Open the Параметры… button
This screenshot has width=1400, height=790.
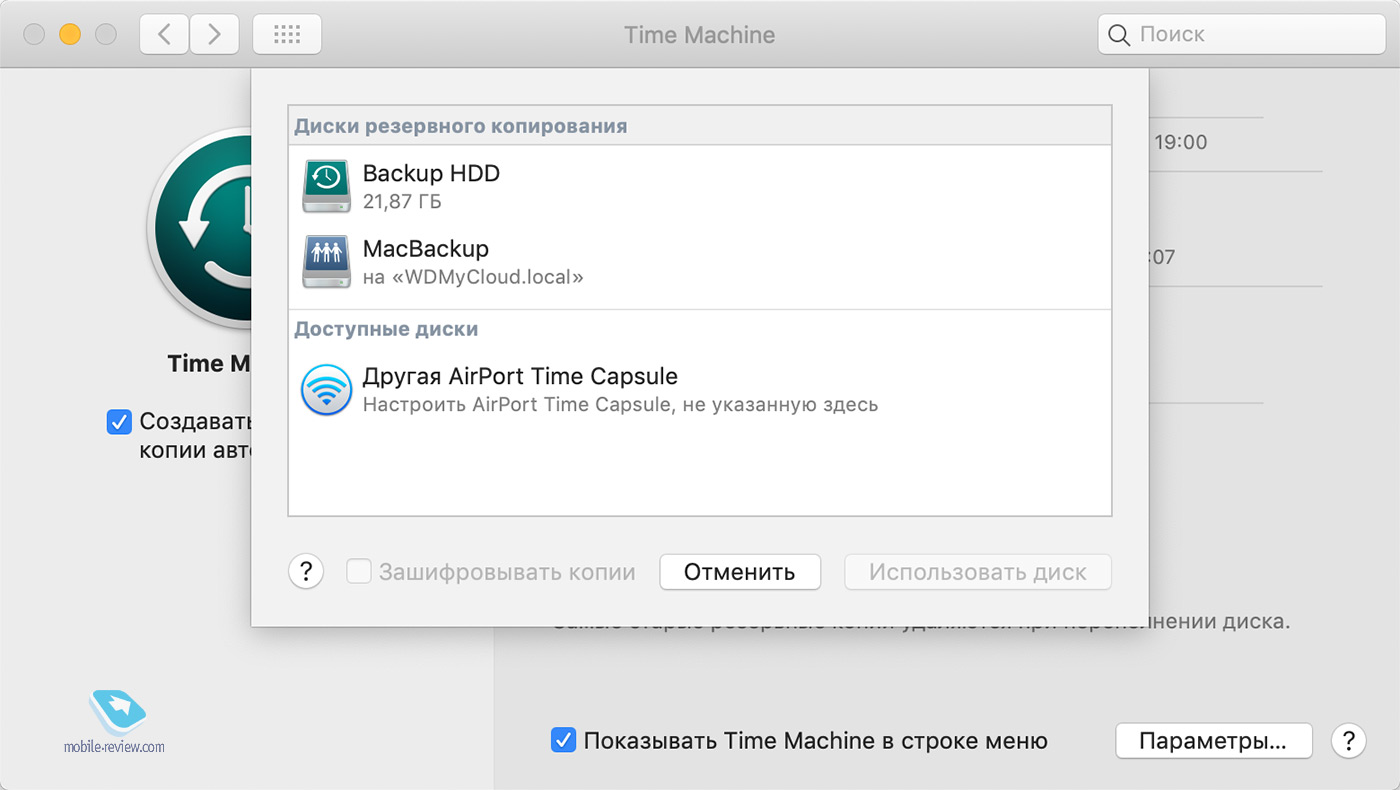pyautogui.click(x=1213, y=741)
